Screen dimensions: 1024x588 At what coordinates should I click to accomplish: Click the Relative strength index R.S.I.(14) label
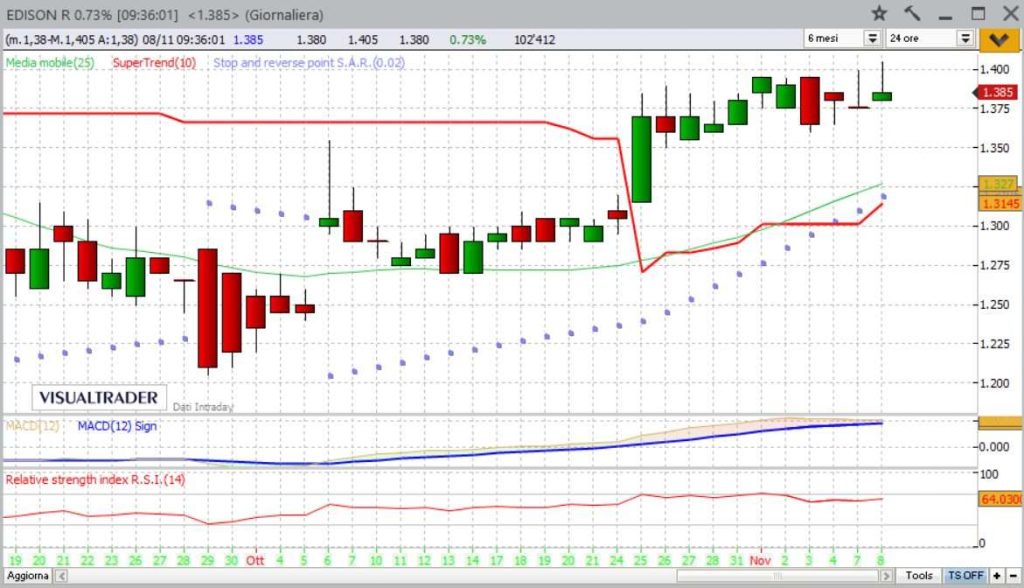tap(95, 480)
